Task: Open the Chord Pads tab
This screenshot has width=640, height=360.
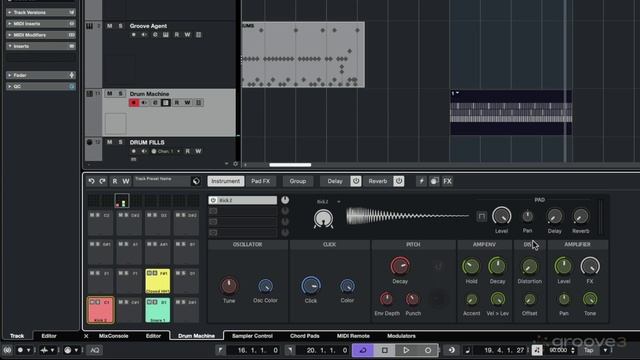Action: coord(304,336)
